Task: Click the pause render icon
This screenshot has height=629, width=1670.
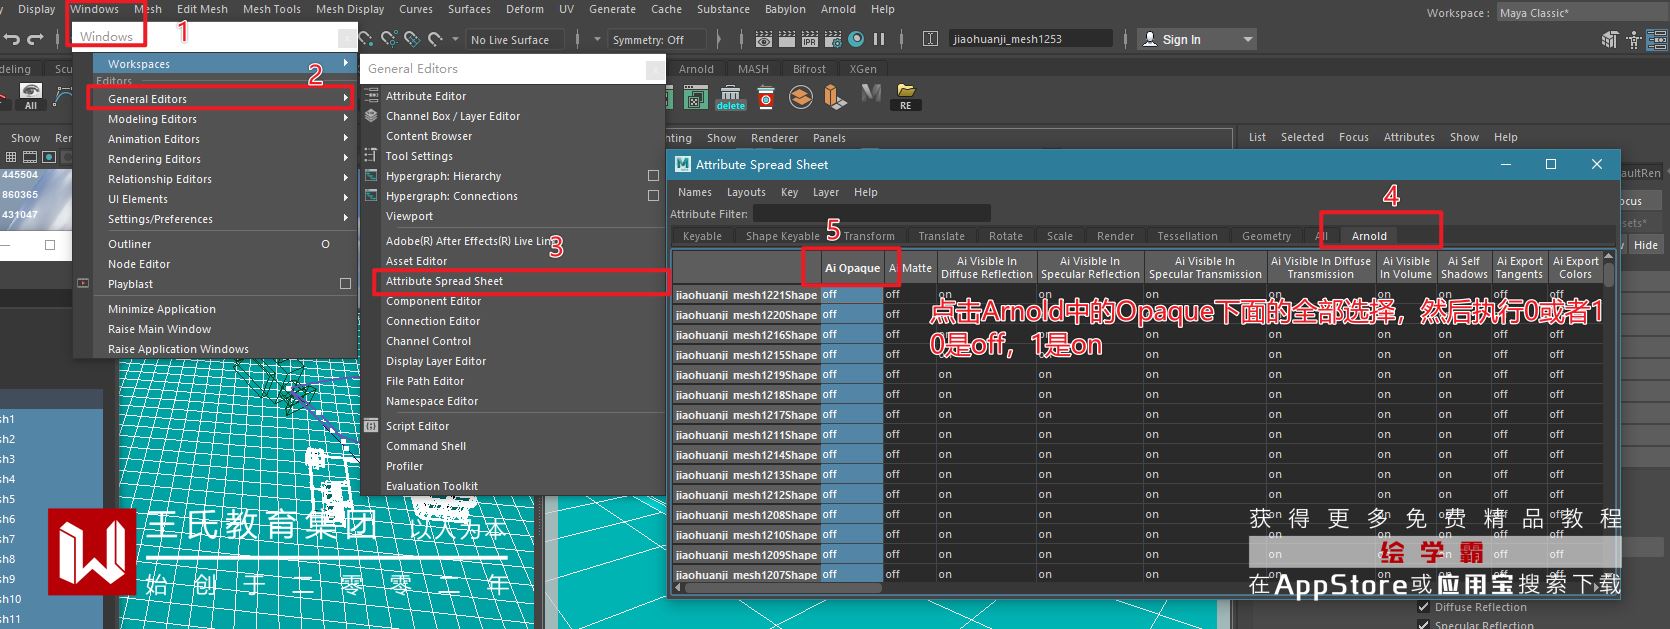Action: point(879,39)
